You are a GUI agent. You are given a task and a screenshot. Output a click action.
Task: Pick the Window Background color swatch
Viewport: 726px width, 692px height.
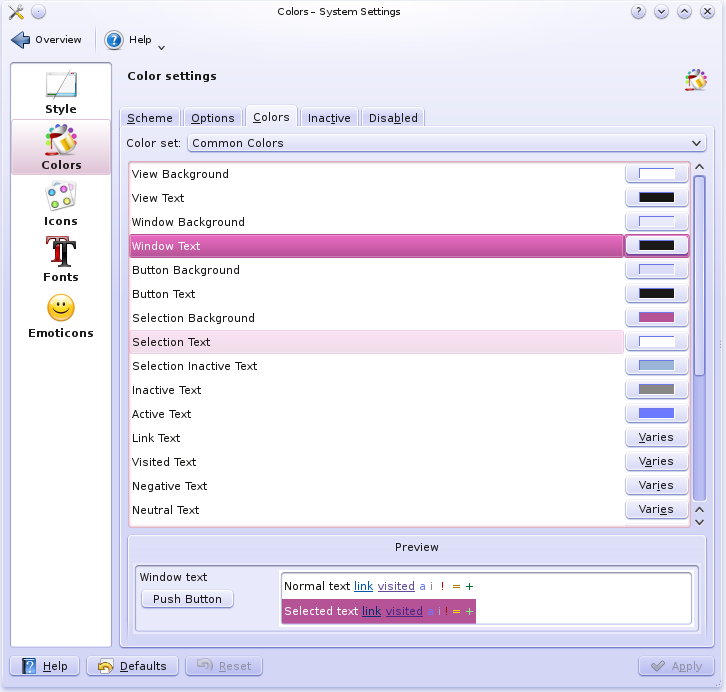tap(657, 222)
